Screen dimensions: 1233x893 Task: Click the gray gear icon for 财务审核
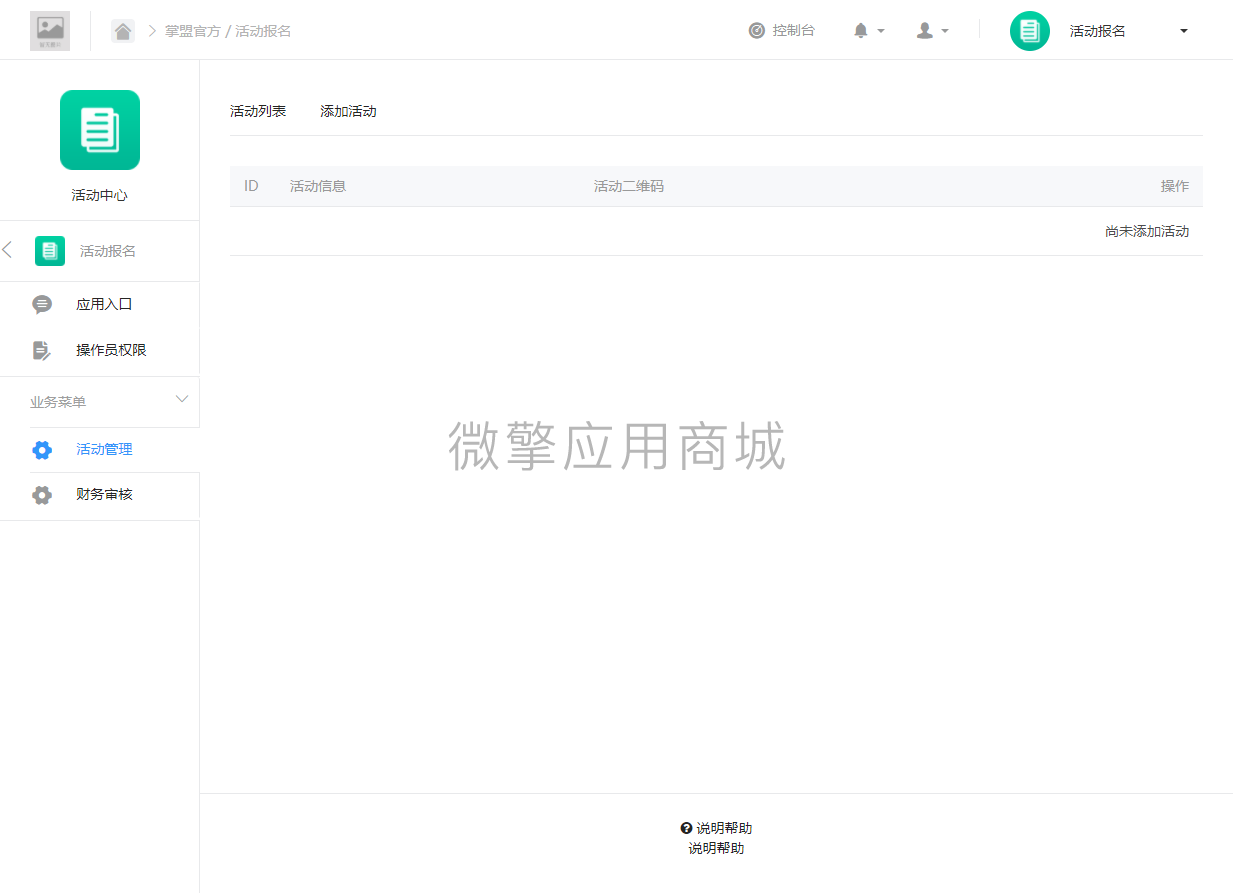(x=42, y=494)
